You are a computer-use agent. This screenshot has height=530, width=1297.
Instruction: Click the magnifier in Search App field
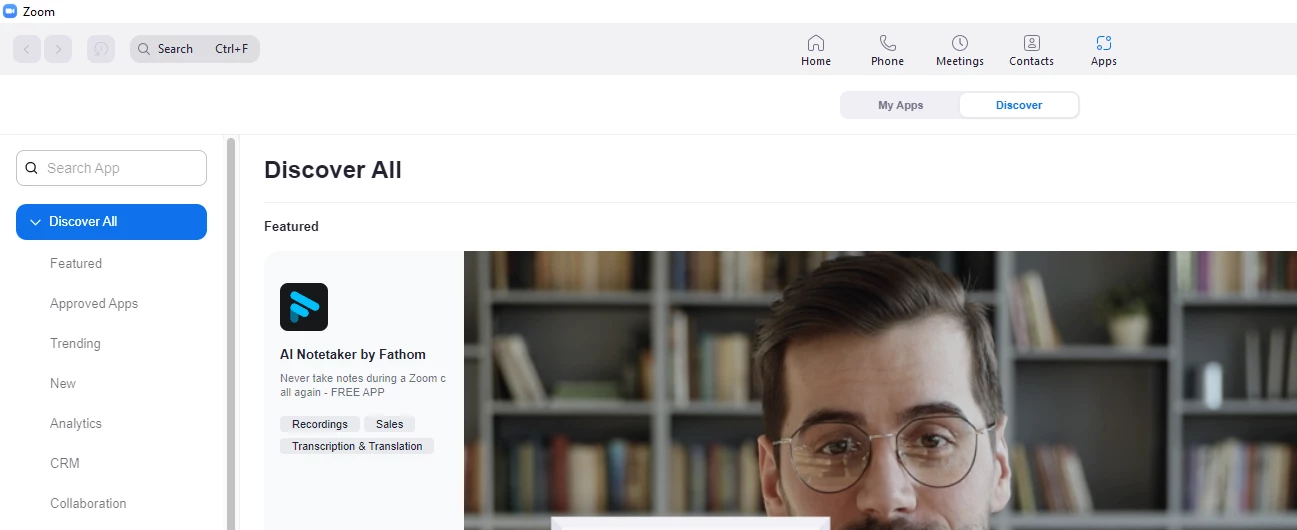pos(31,168)
